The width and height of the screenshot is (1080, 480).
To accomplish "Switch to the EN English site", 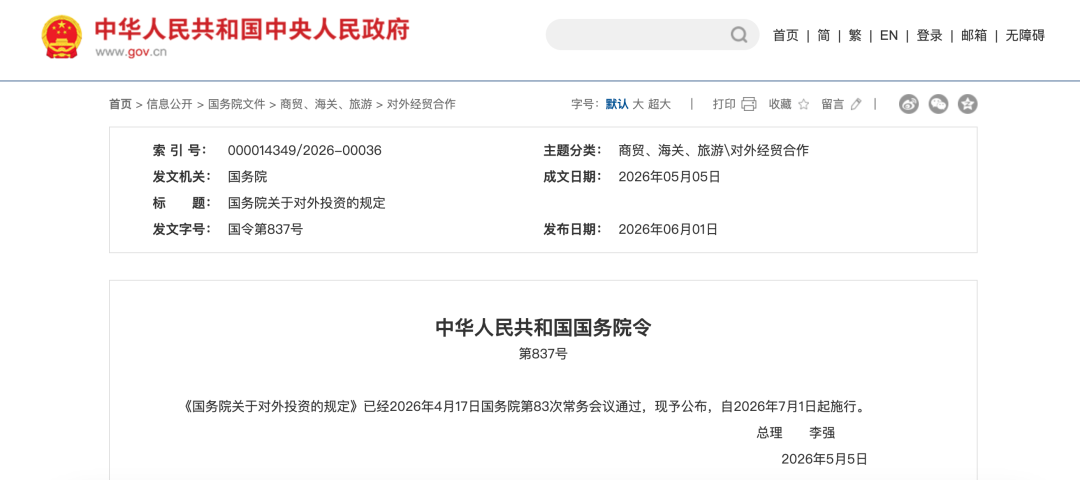I will (889, 36).
